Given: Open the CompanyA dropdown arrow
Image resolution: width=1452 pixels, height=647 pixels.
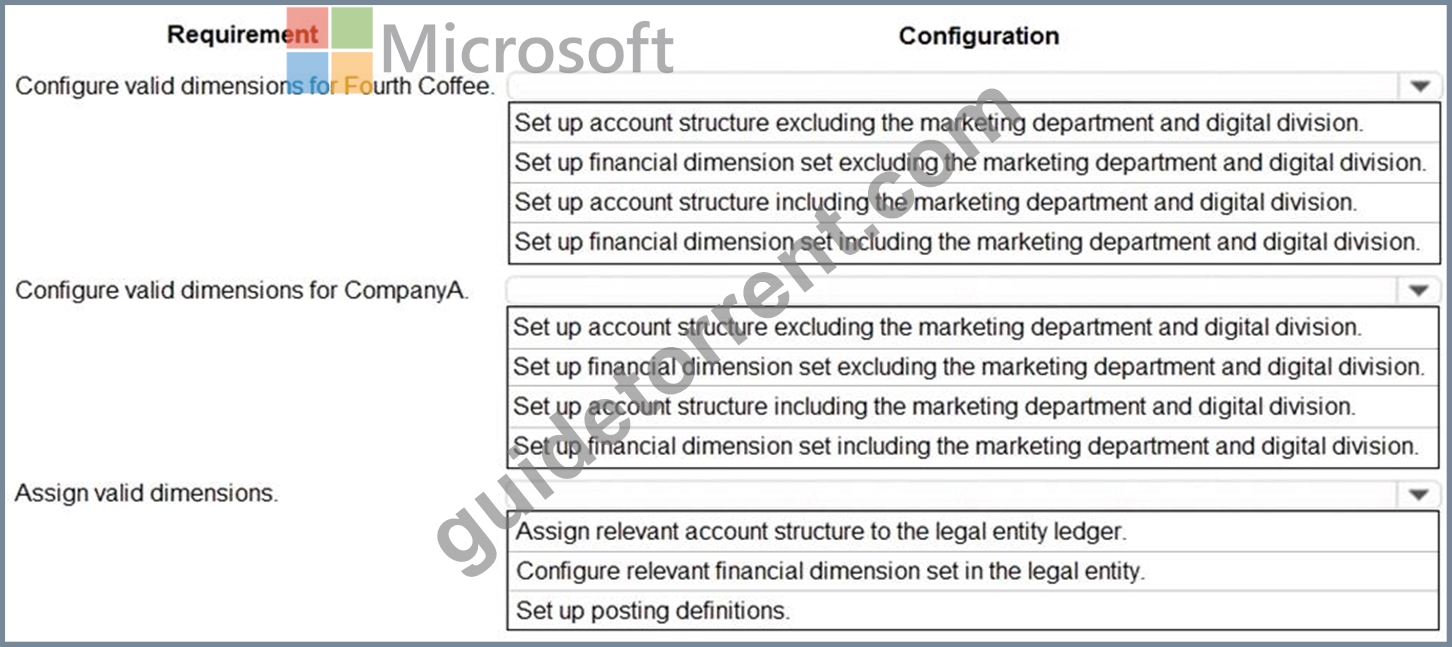Looking at the screenshot, I should click(x=1418, y=290).
